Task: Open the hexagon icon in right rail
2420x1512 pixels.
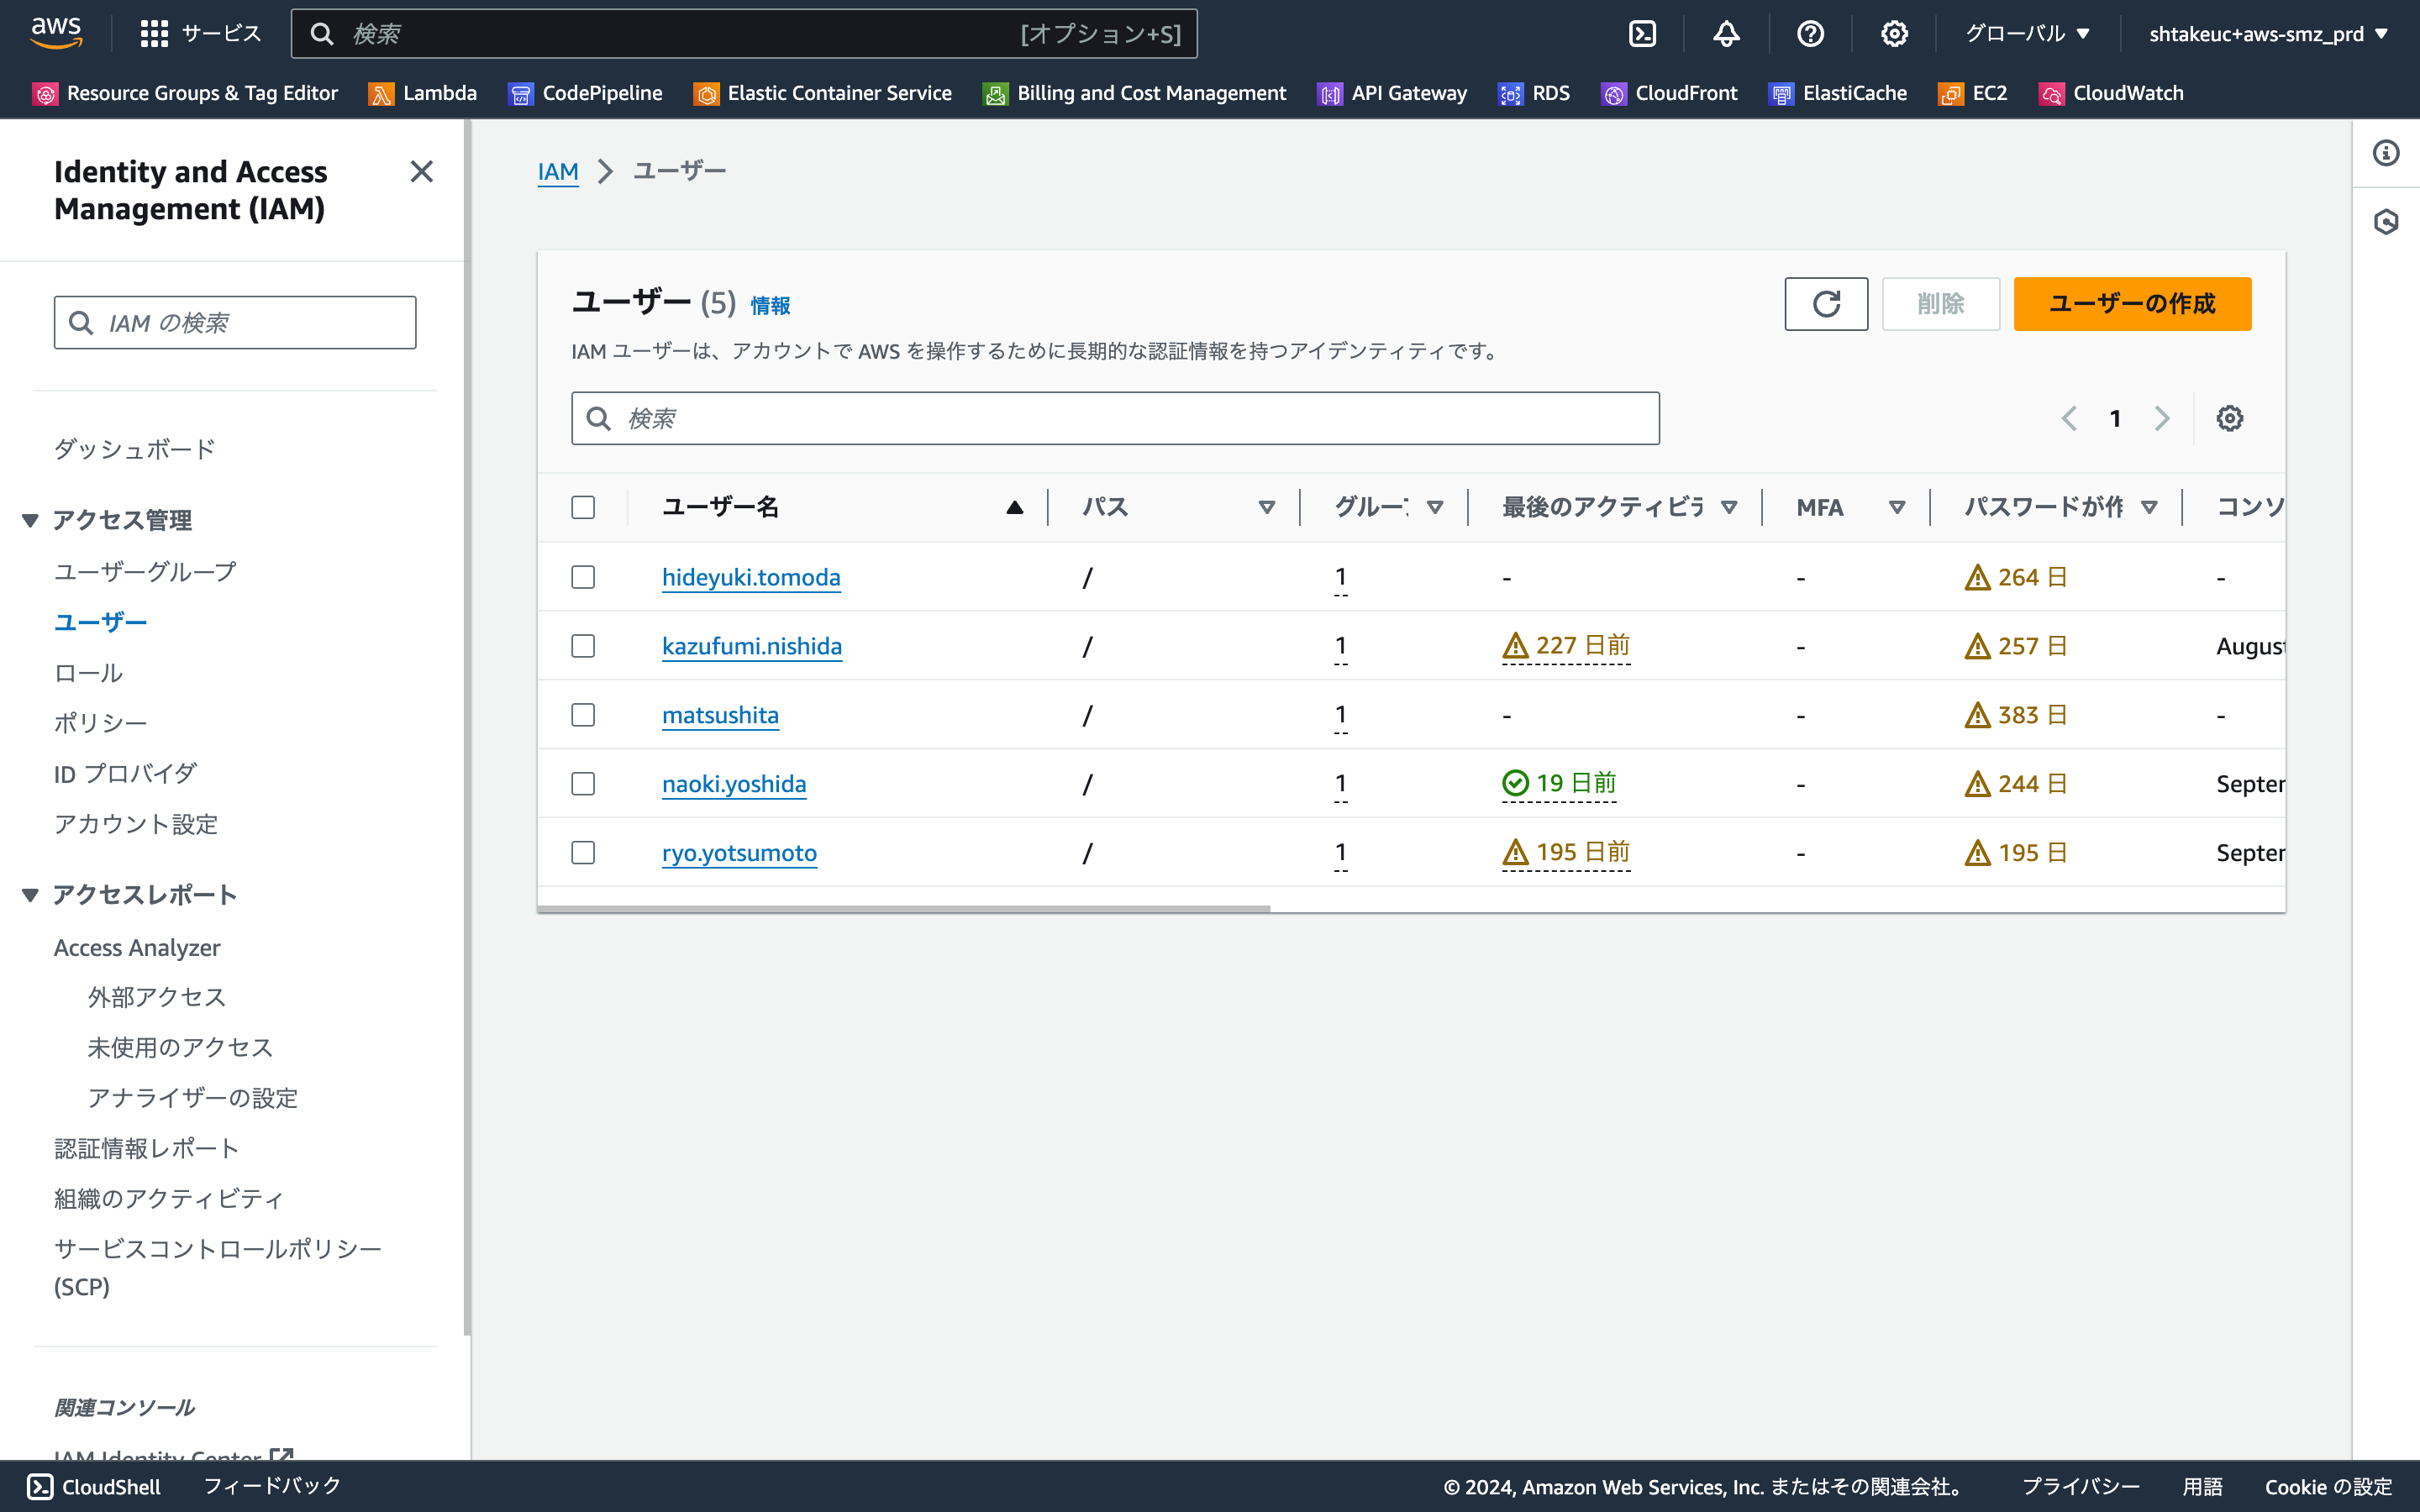Action: click(2386, 221)
